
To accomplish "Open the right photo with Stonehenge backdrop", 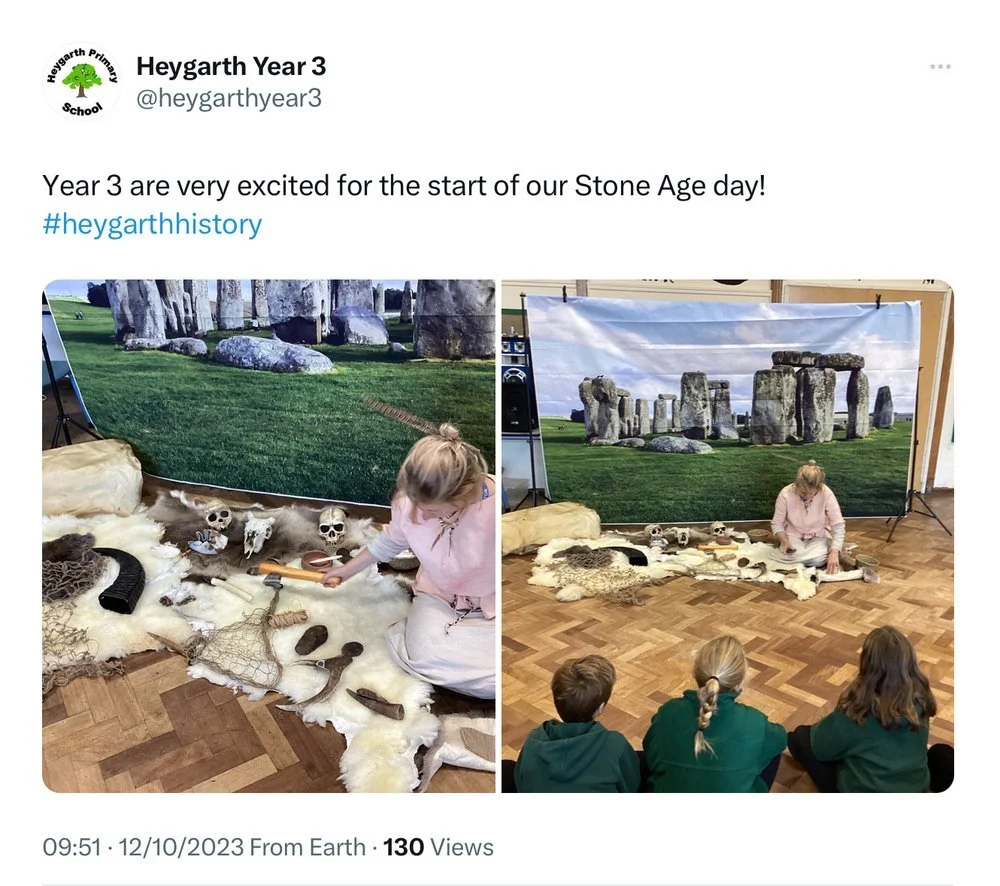I will coord(728,536).
